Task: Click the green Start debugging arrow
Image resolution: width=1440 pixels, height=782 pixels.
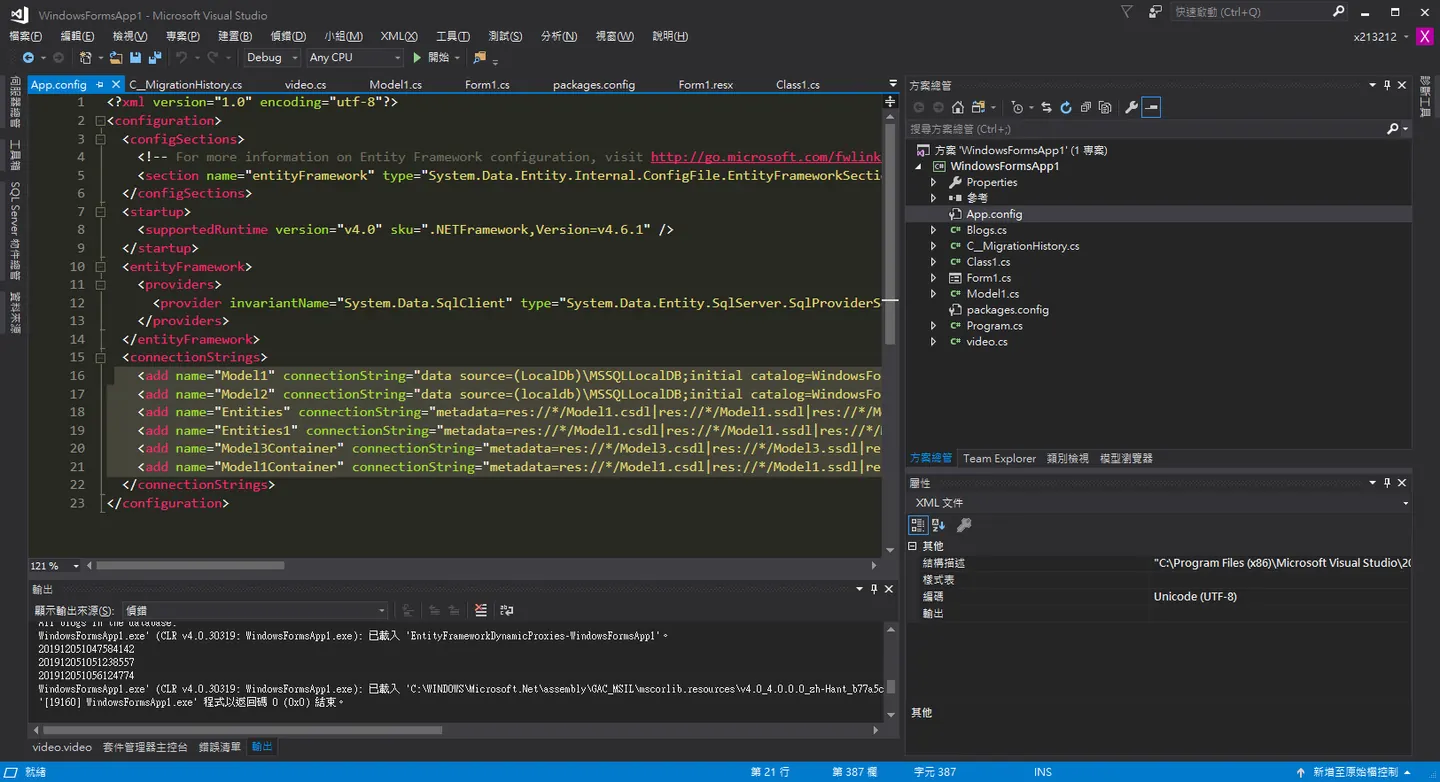Action: point(417,58)
